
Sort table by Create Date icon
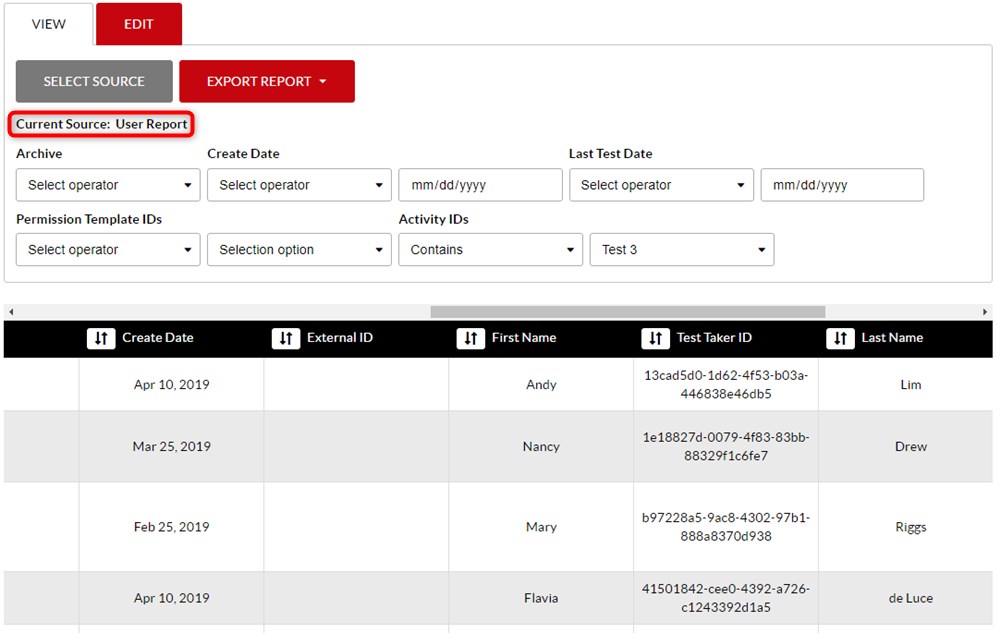pyautogui.click(x=101, y=339)
